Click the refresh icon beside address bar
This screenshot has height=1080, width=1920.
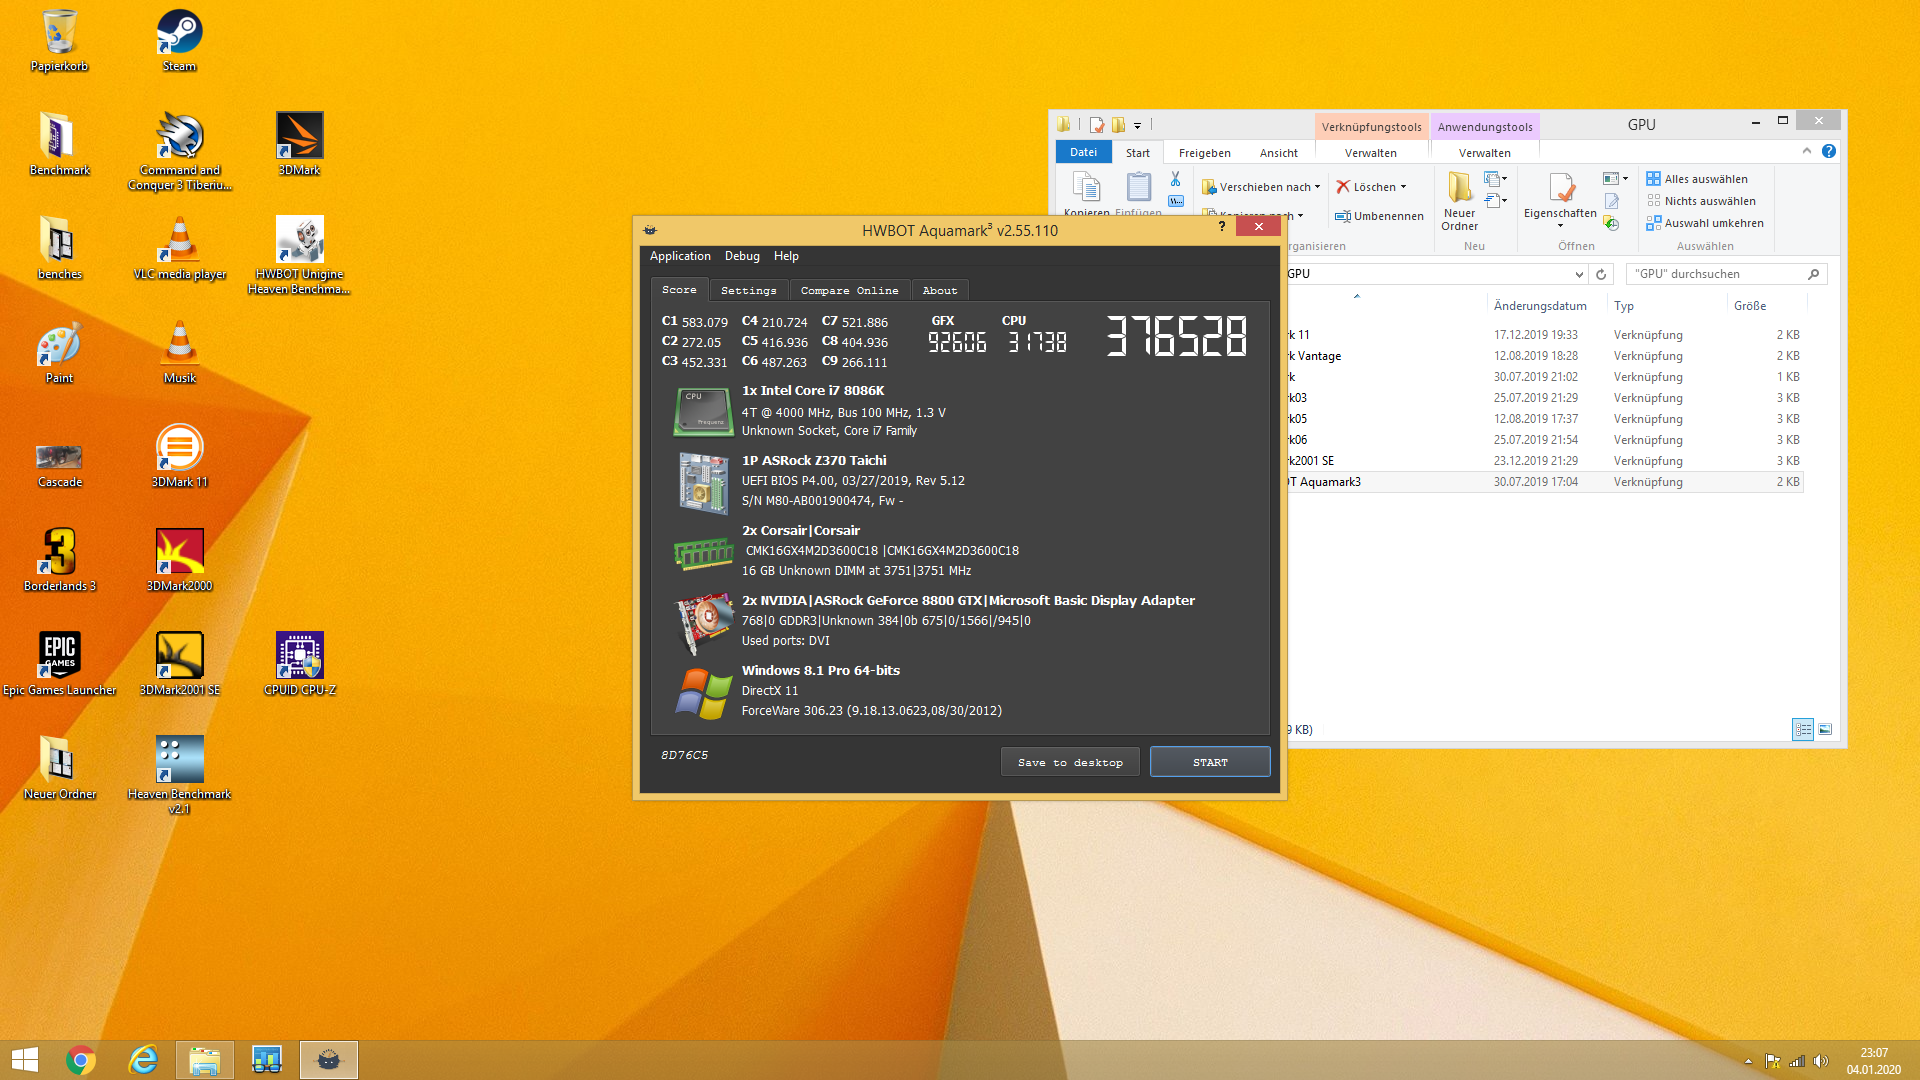tap(1601, 274)
